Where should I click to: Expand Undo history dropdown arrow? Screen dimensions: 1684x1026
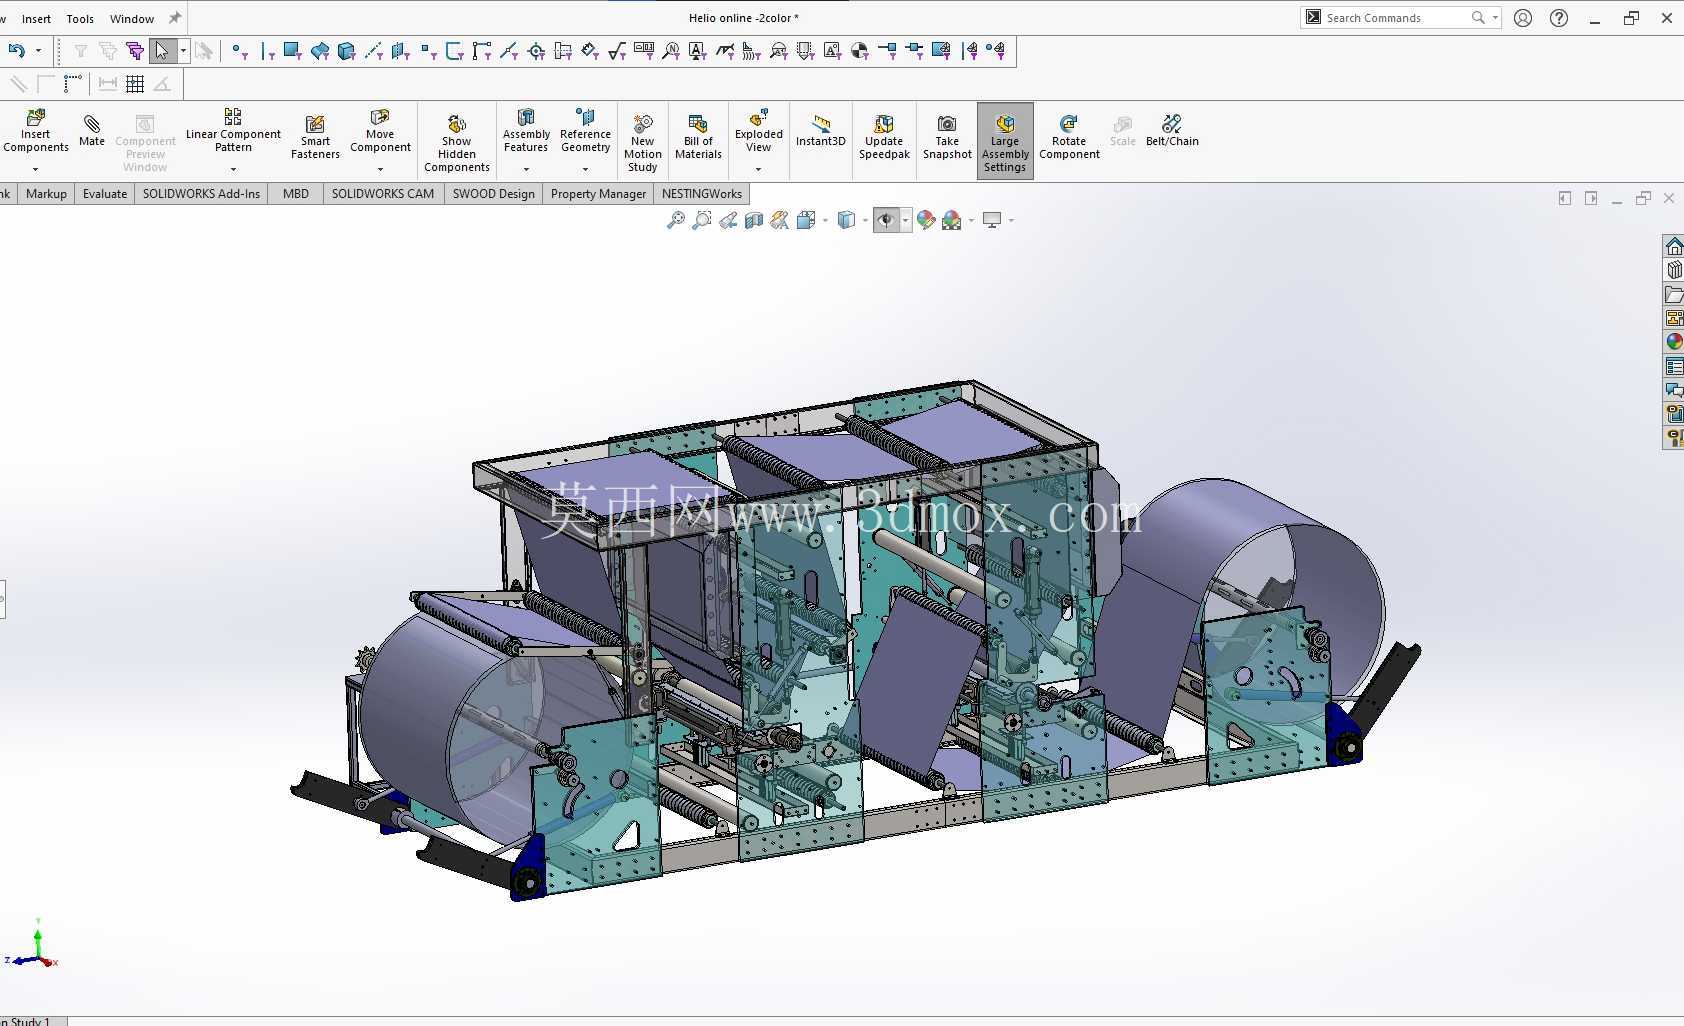coord(38,51)
